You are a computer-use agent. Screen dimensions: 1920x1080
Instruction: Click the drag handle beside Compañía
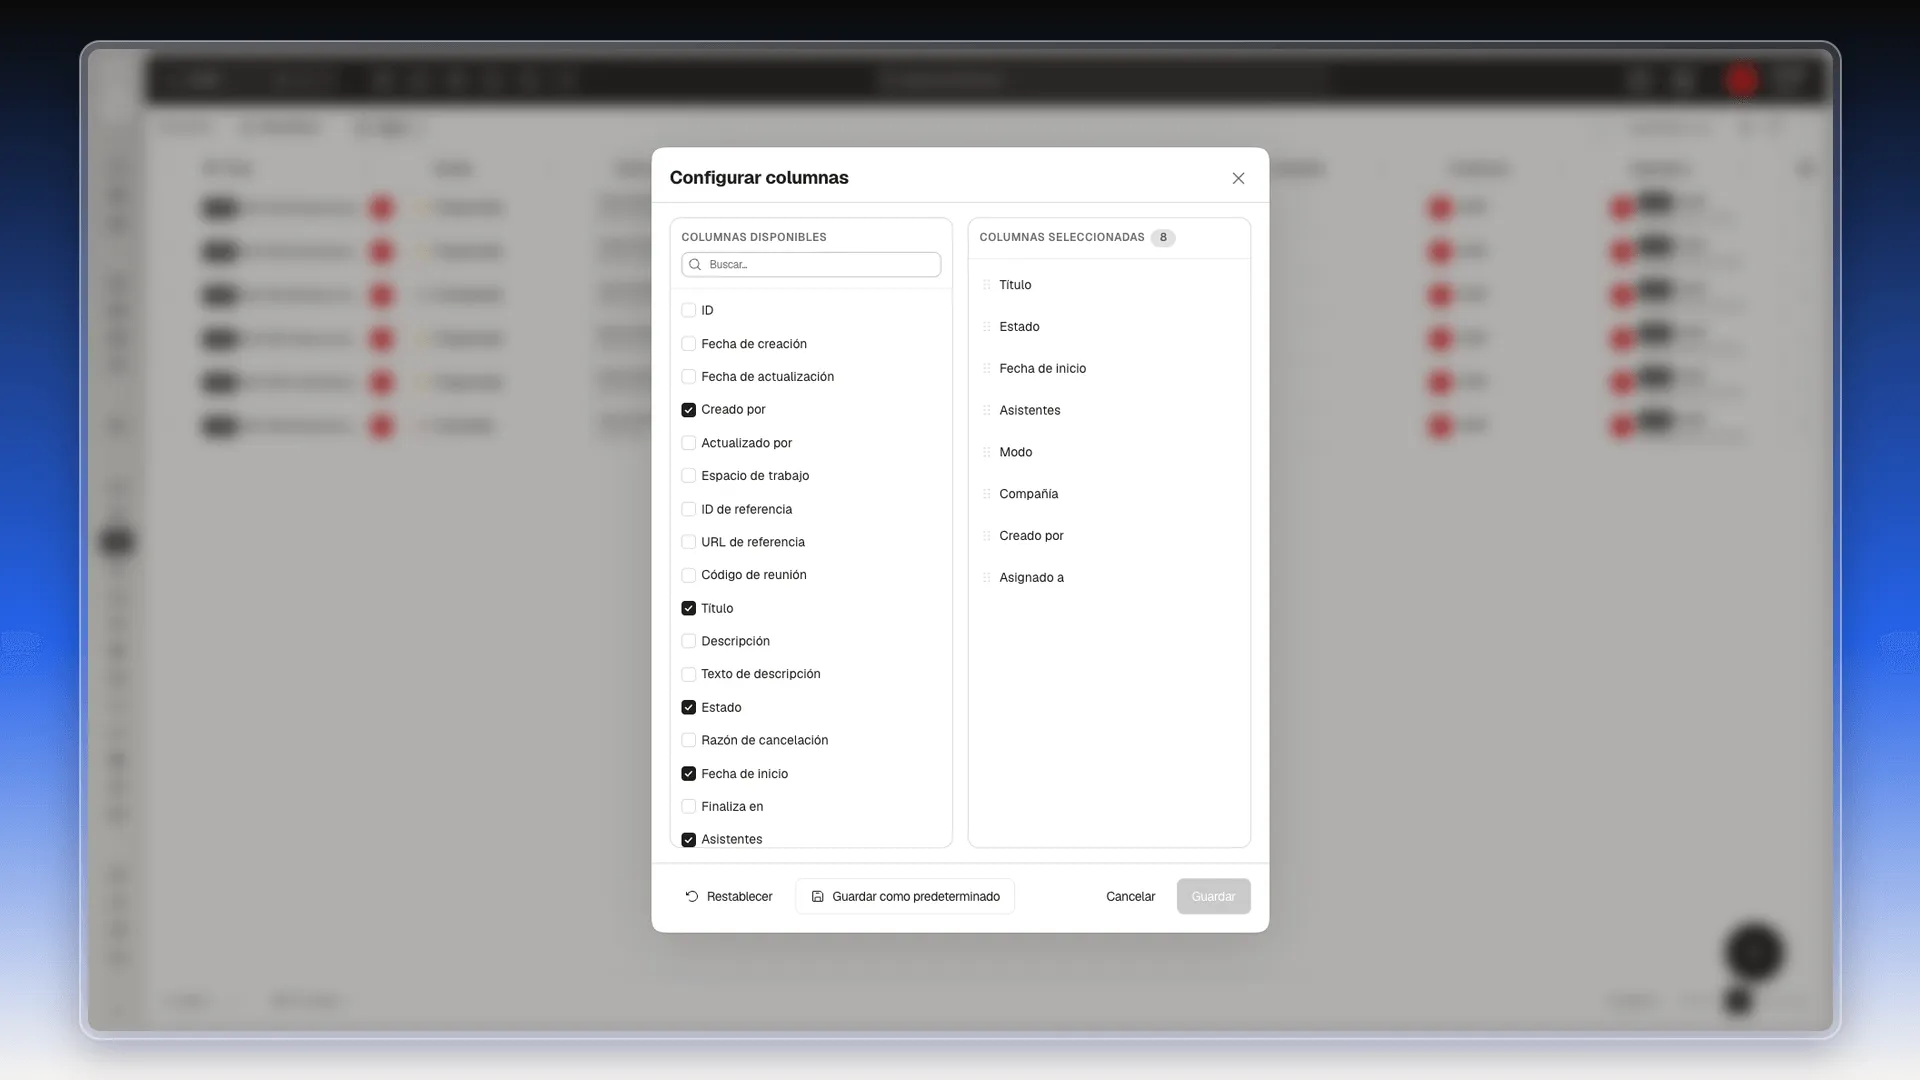click(987, 494)
